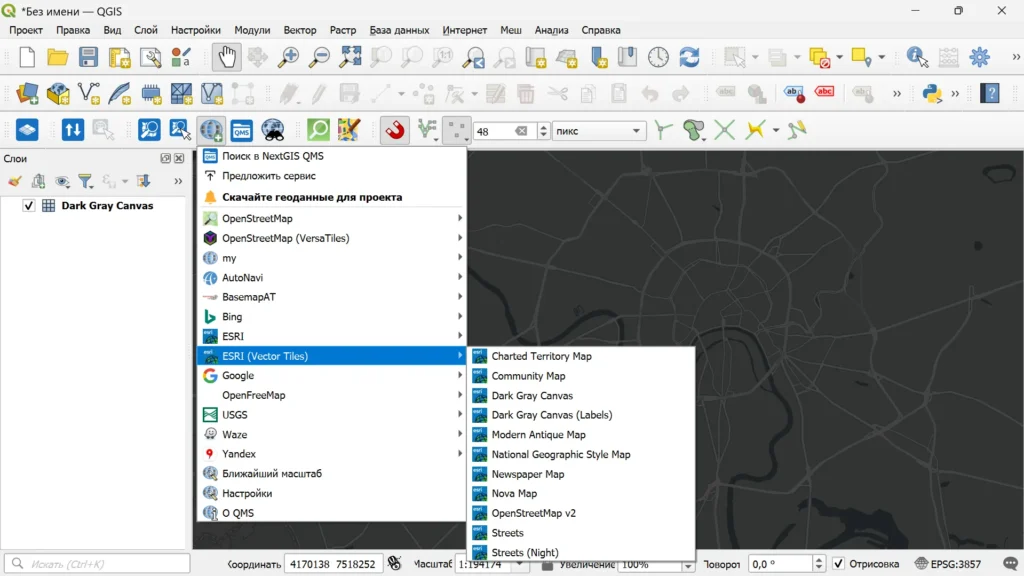Open the messages log speech bubble
The height and width of the screenshot is (576, 1024).
click(x=1010, y=564)
